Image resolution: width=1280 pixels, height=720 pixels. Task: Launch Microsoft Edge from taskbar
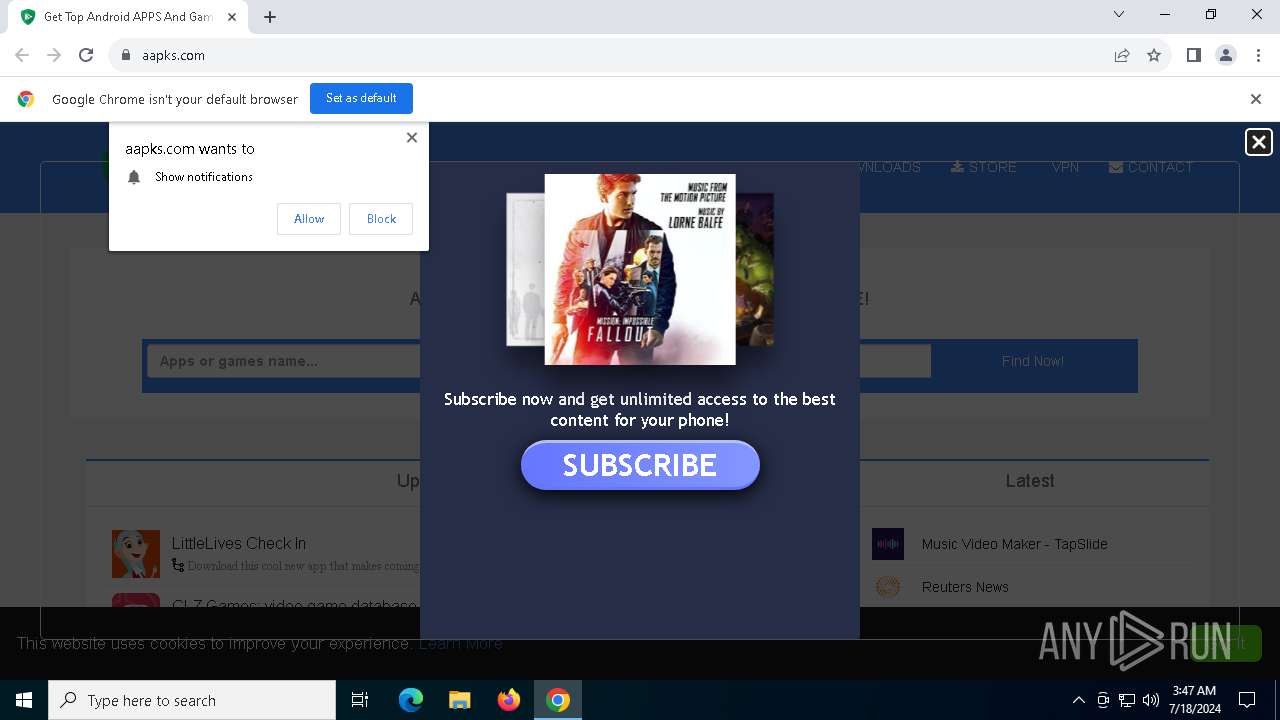tap(411, 700)
